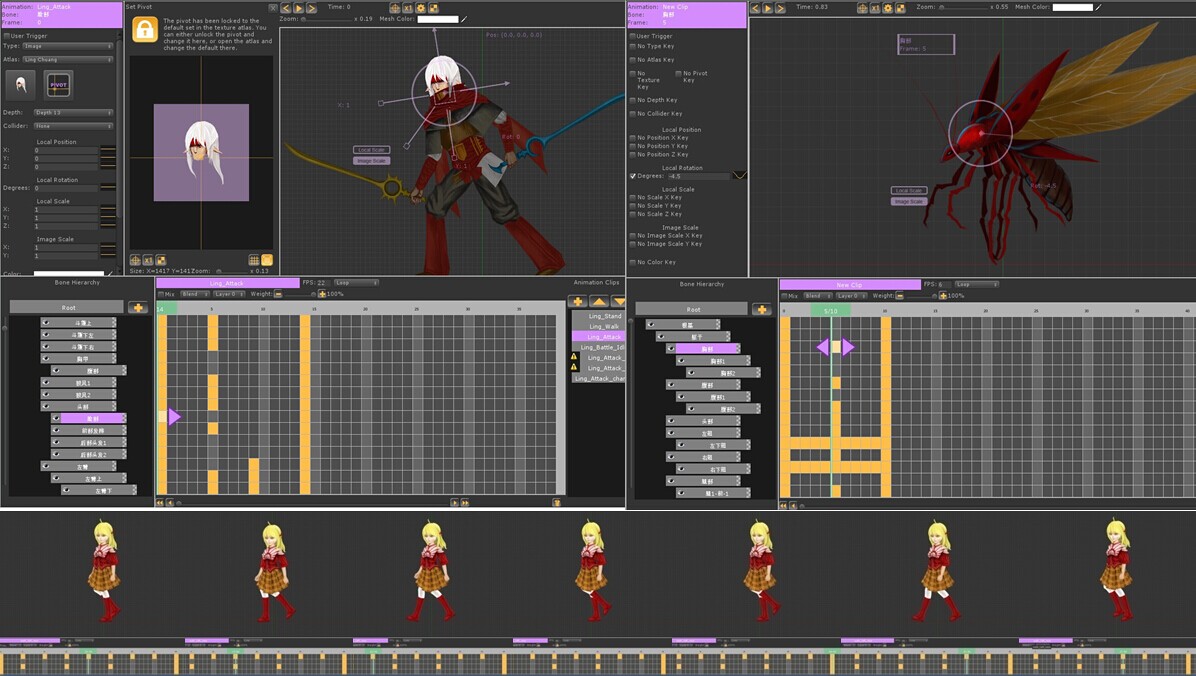Open the PIVOT button in the properties panel

(x=58, y=85)
